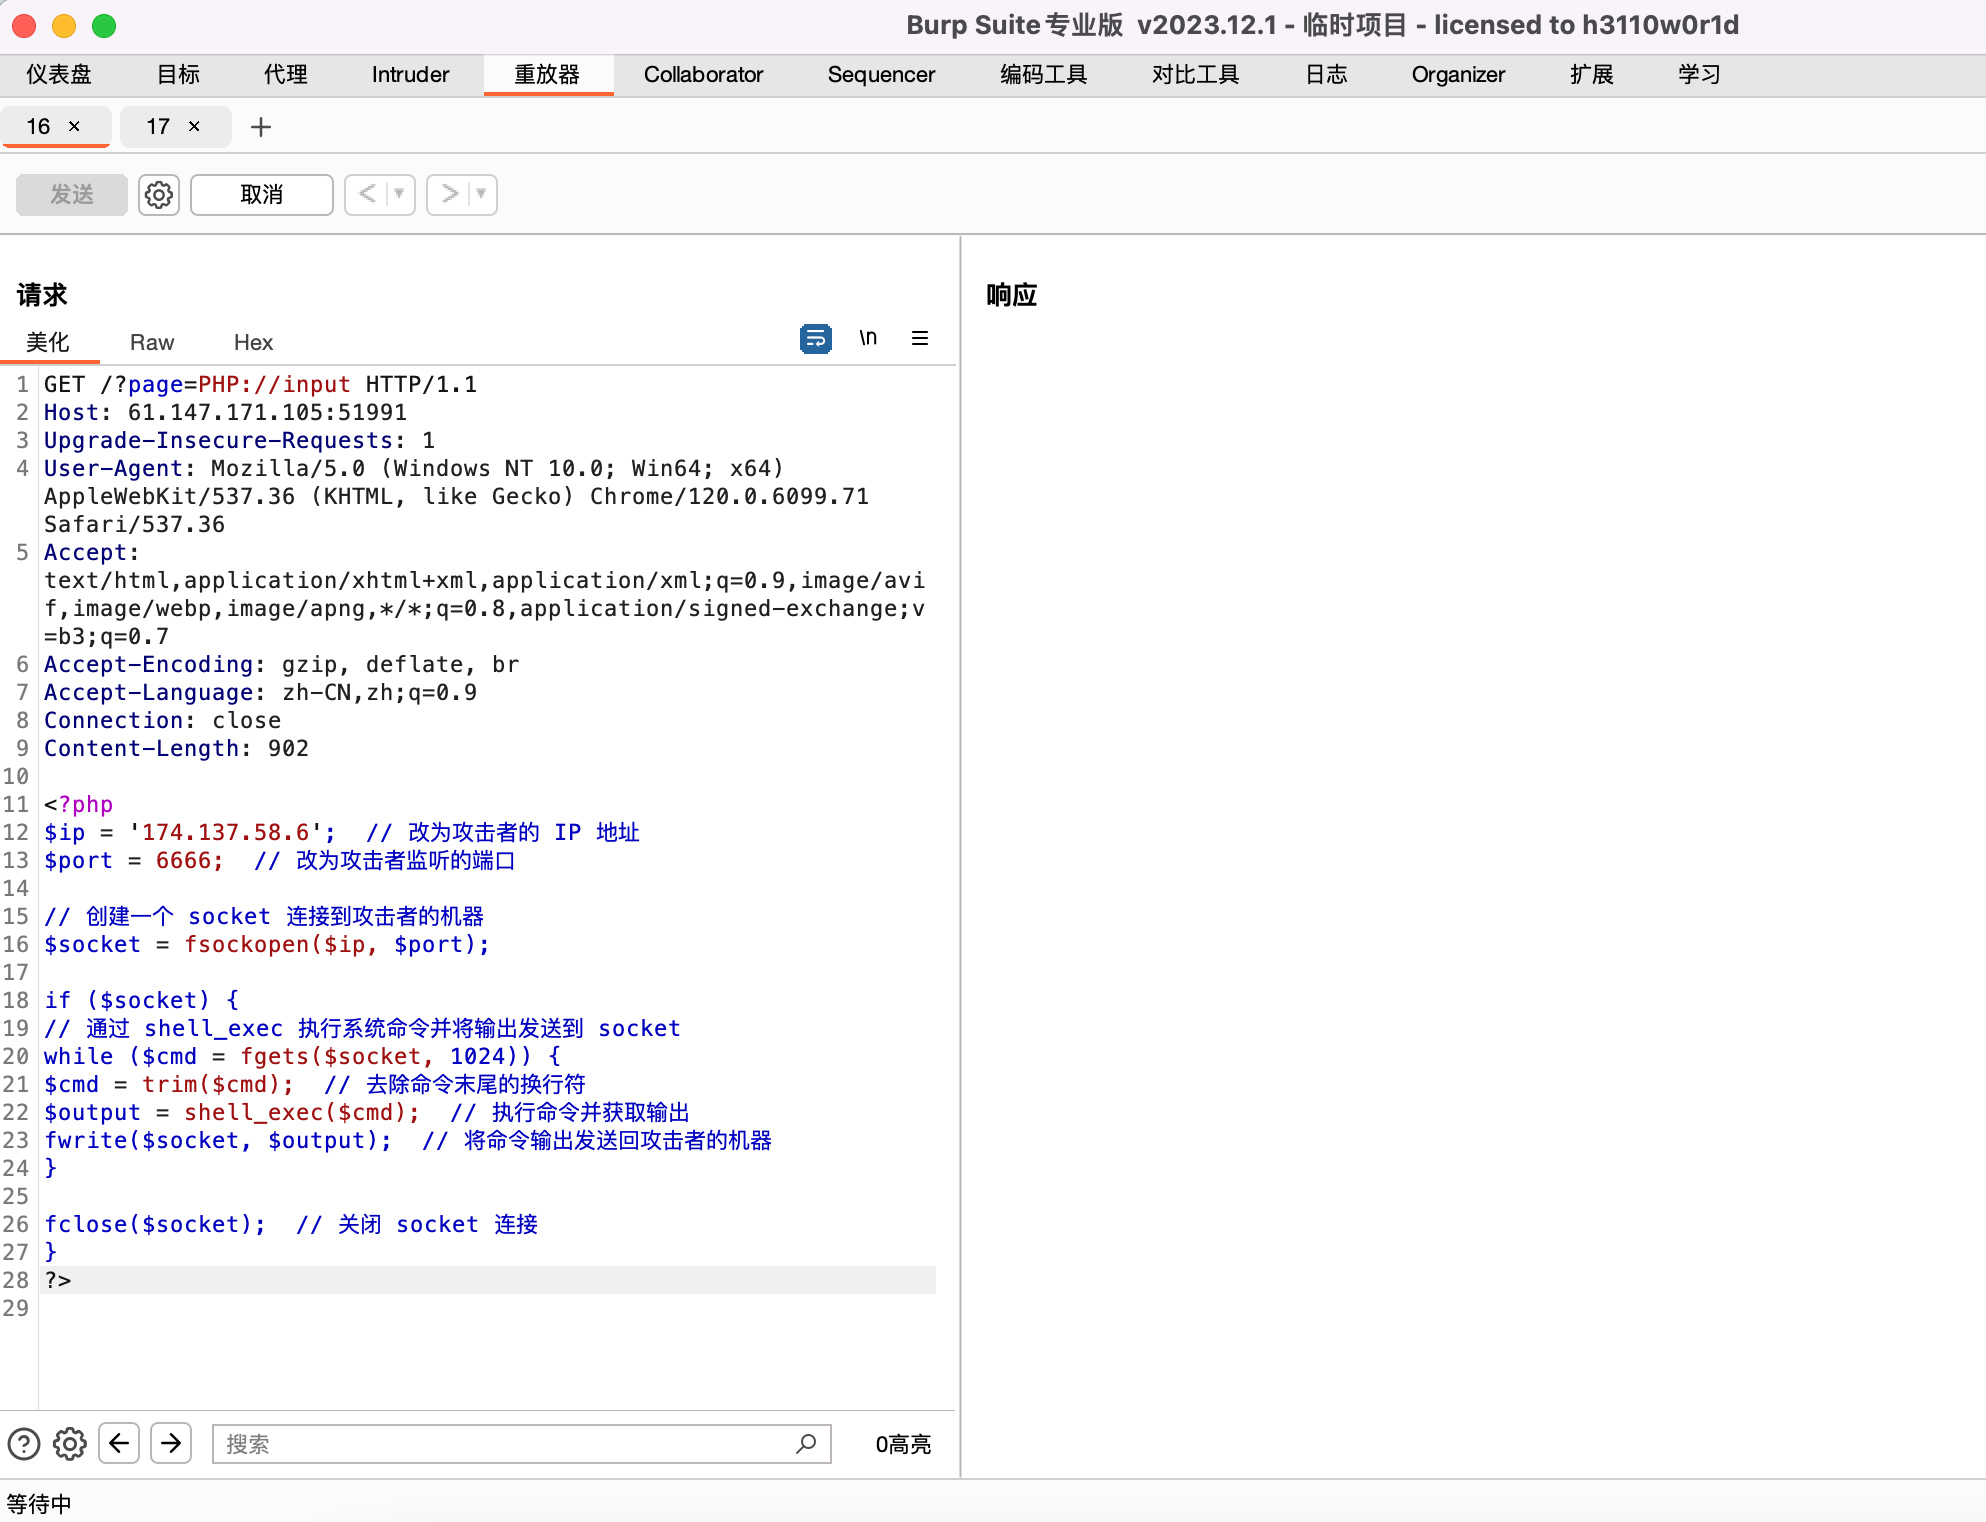1986x1522 pixels.
Task: Switch to the Intruder tab
Action: (408, 74)
